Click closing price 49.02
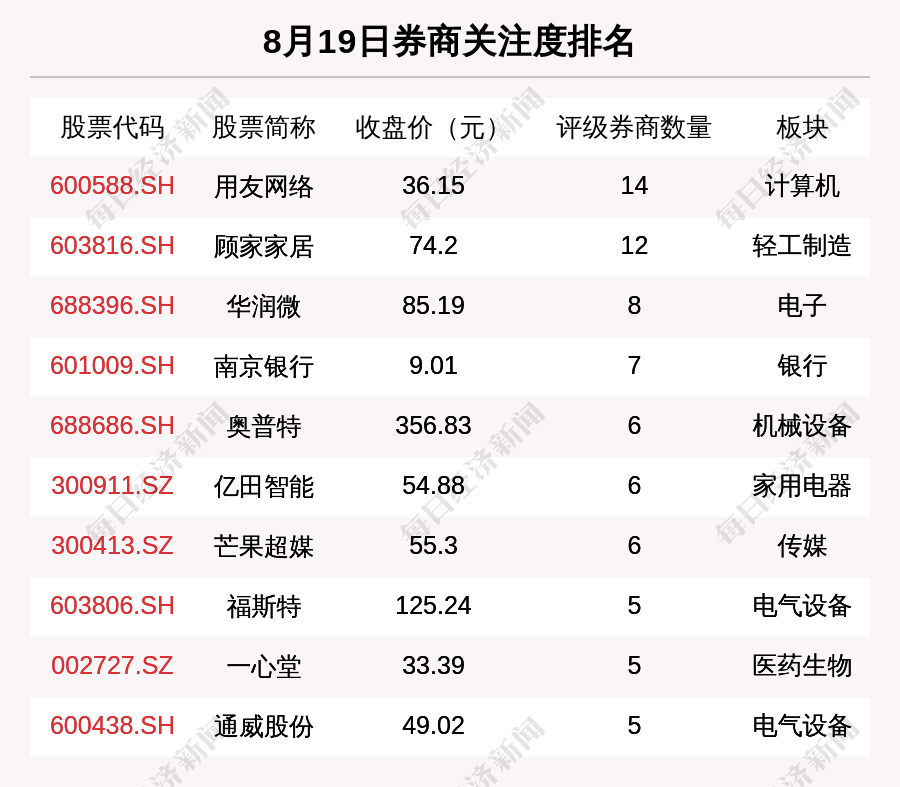The image size is (900, 787). (x=433, y=726)
